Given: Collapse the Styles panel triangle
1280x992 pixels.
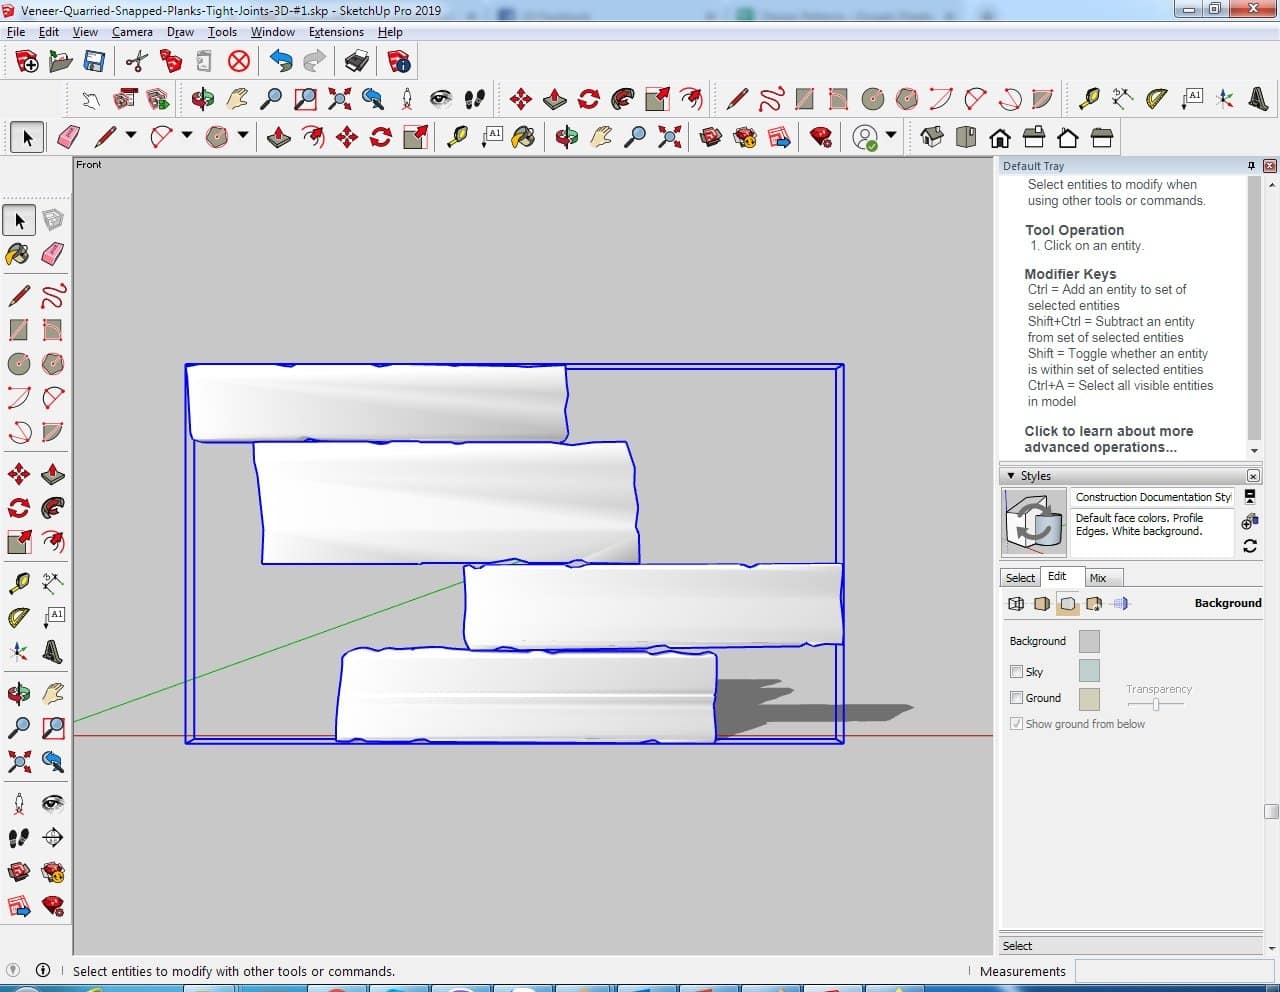Looking at the screenshot, I should pyautogui.click(x=1011, y=476).
